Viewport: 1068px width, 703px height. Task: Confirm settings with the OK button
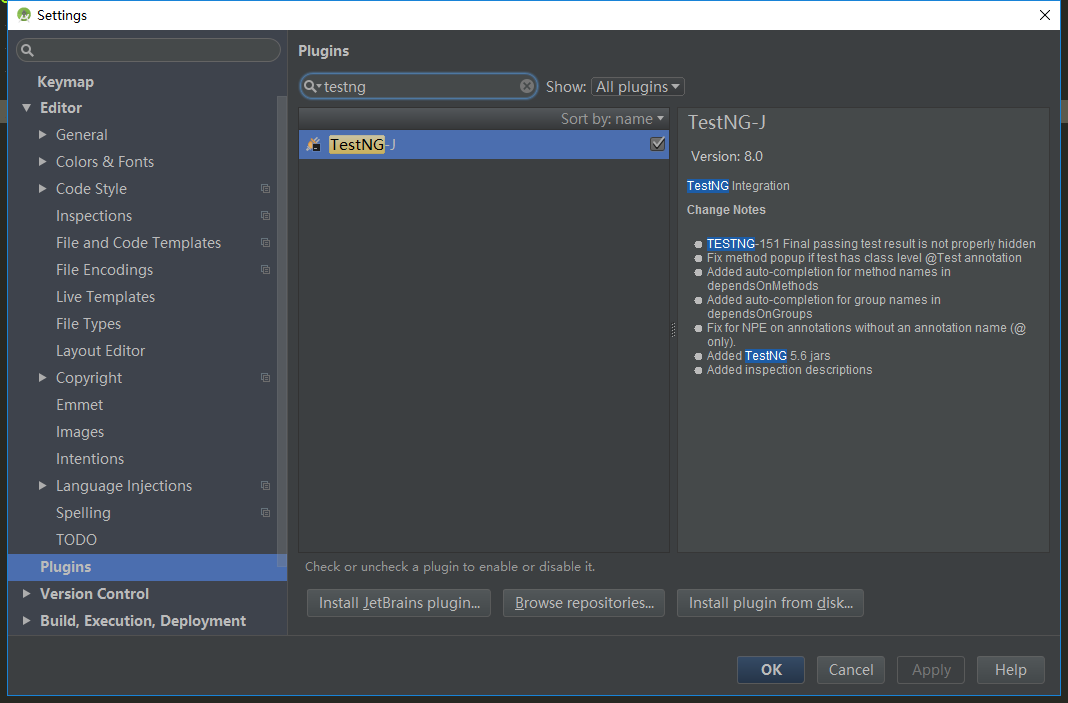click(771, 670)
